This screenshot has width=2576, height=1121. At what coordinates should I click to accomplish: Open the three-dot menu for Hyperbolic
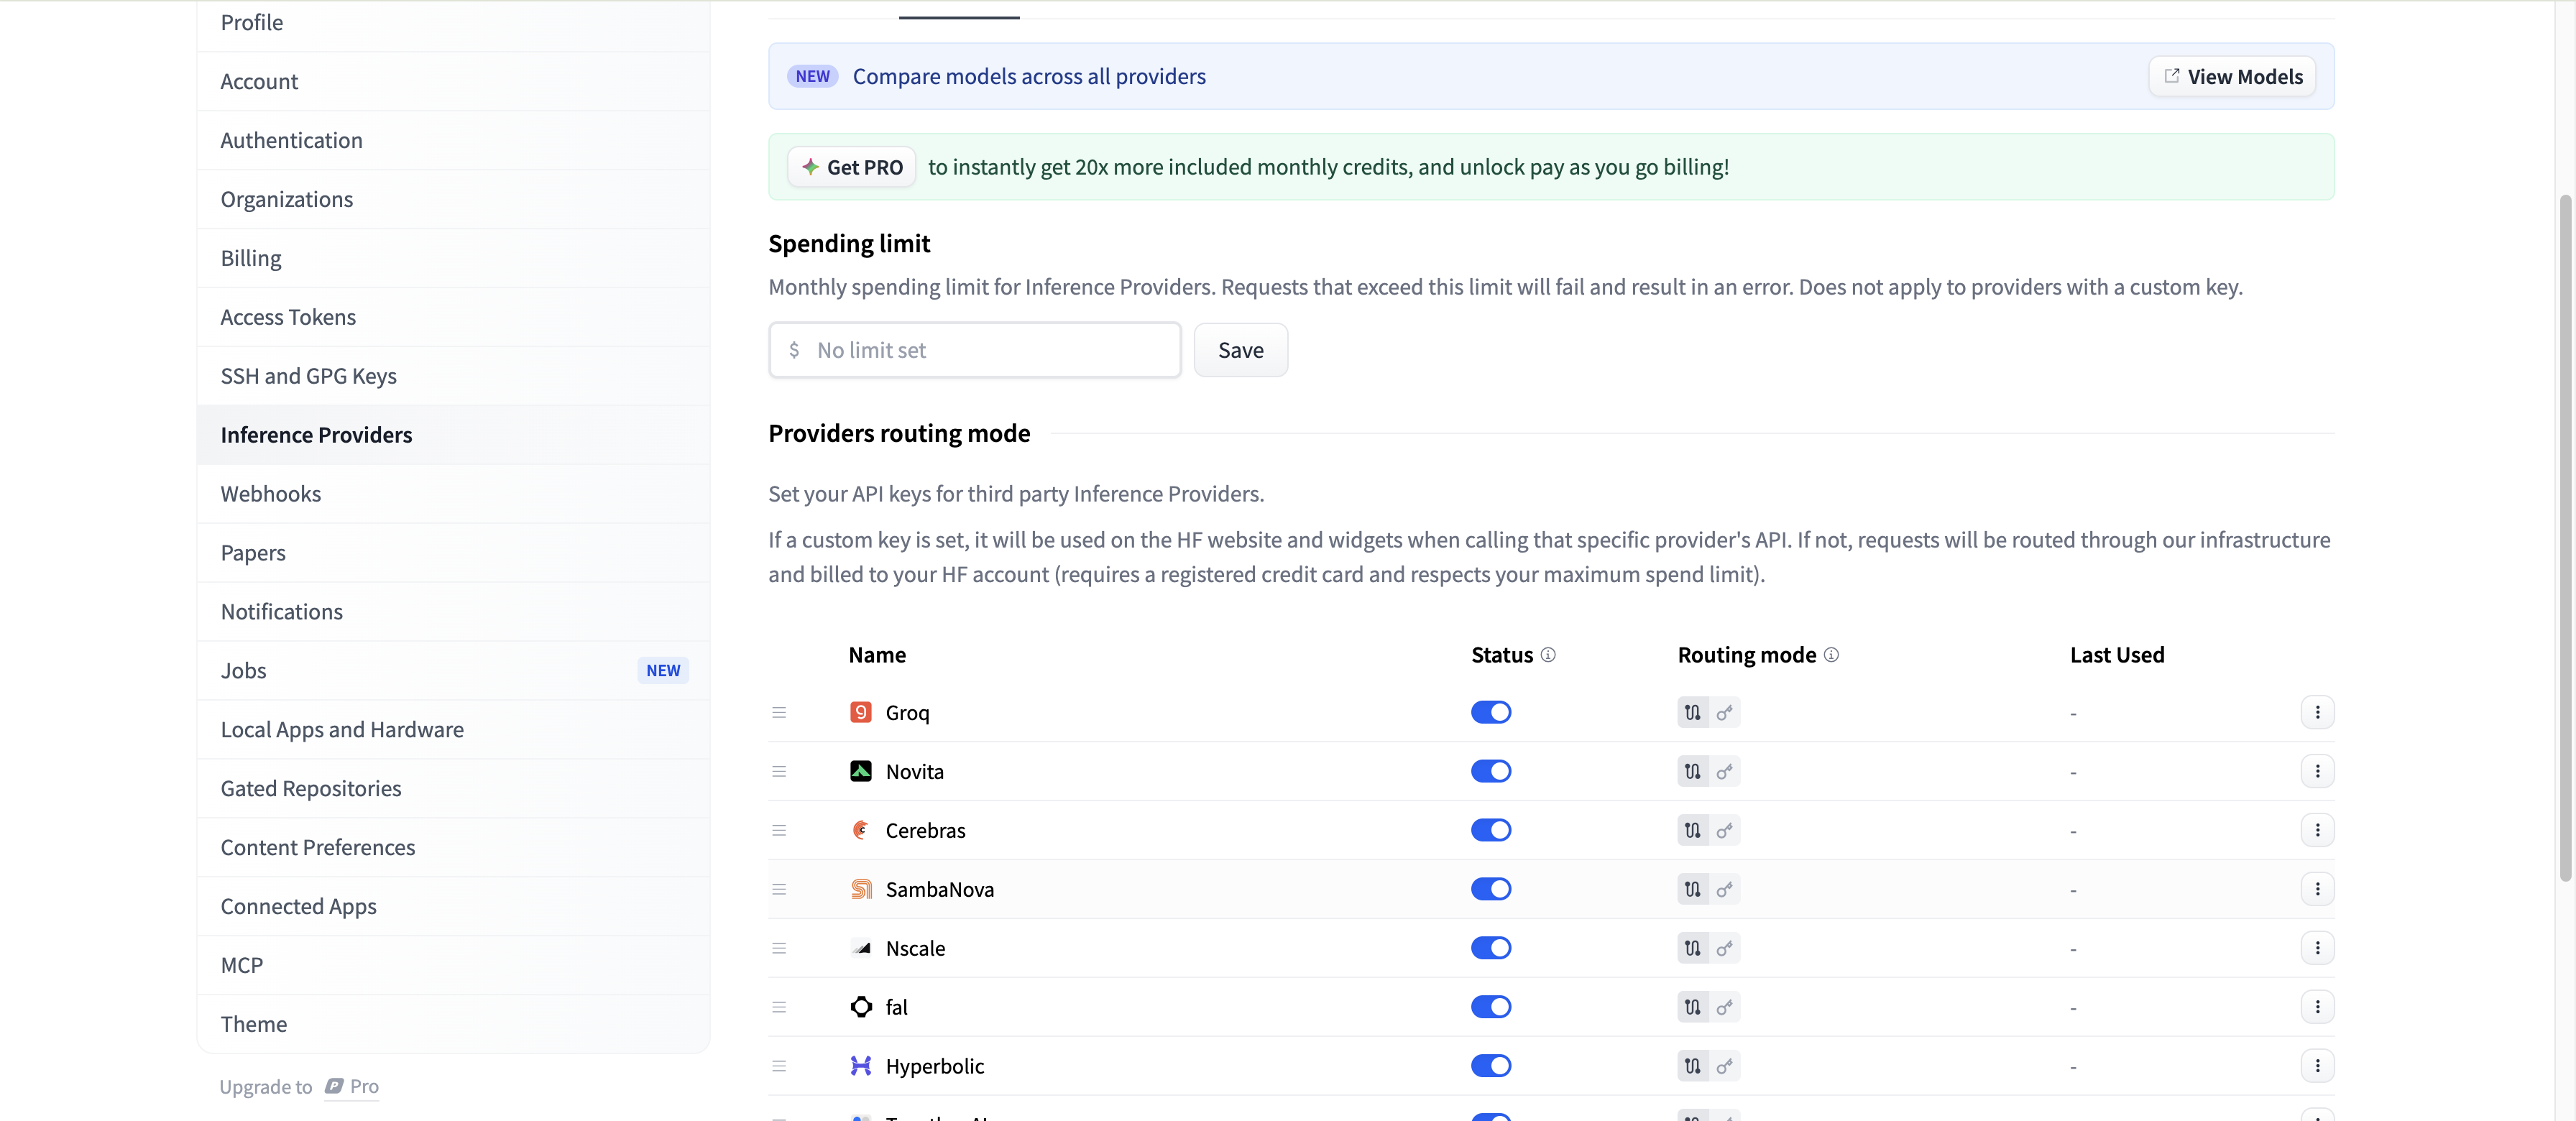2318,1066
